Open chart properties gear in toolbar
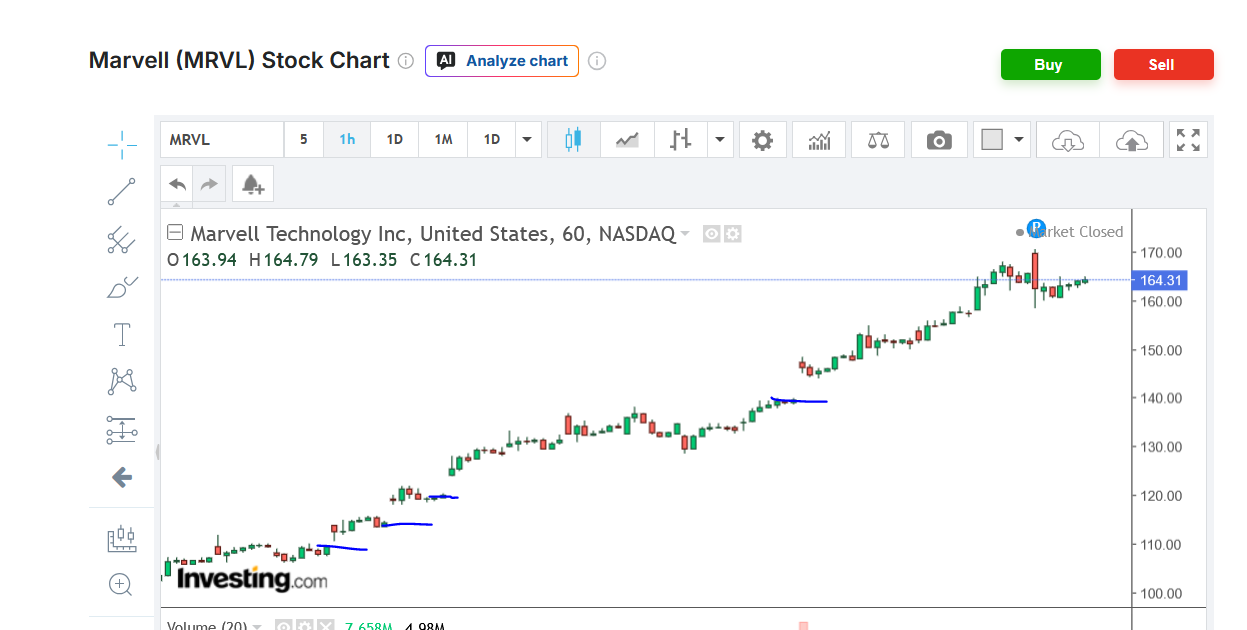The width and height of the screenshot is (1247, 630). (x=762, y=140)
